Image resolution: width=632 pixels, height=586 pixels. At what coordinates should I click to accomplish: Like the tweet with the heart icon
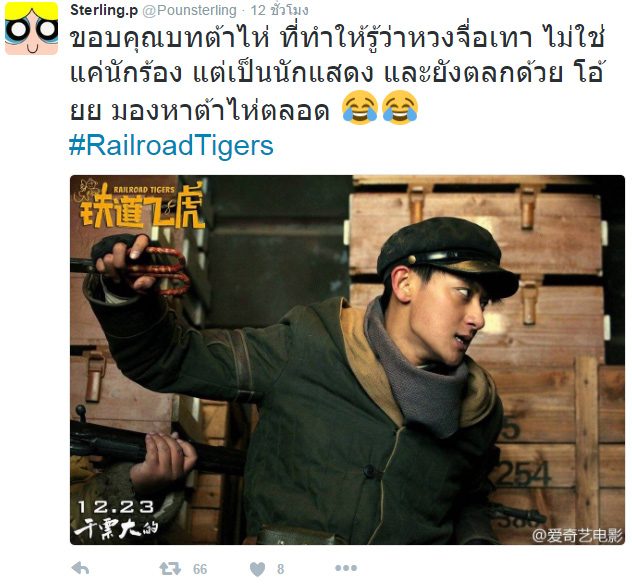point(257,569)
